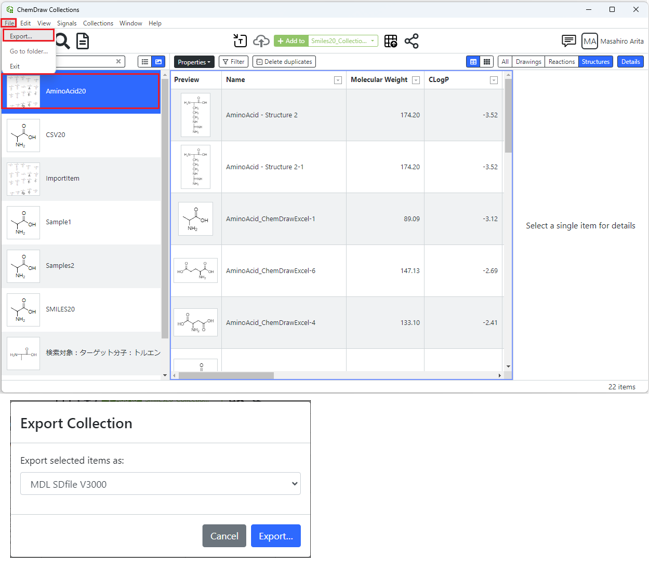
Task: Click the cloud upload icon
Action: click(x=261, y=41)
